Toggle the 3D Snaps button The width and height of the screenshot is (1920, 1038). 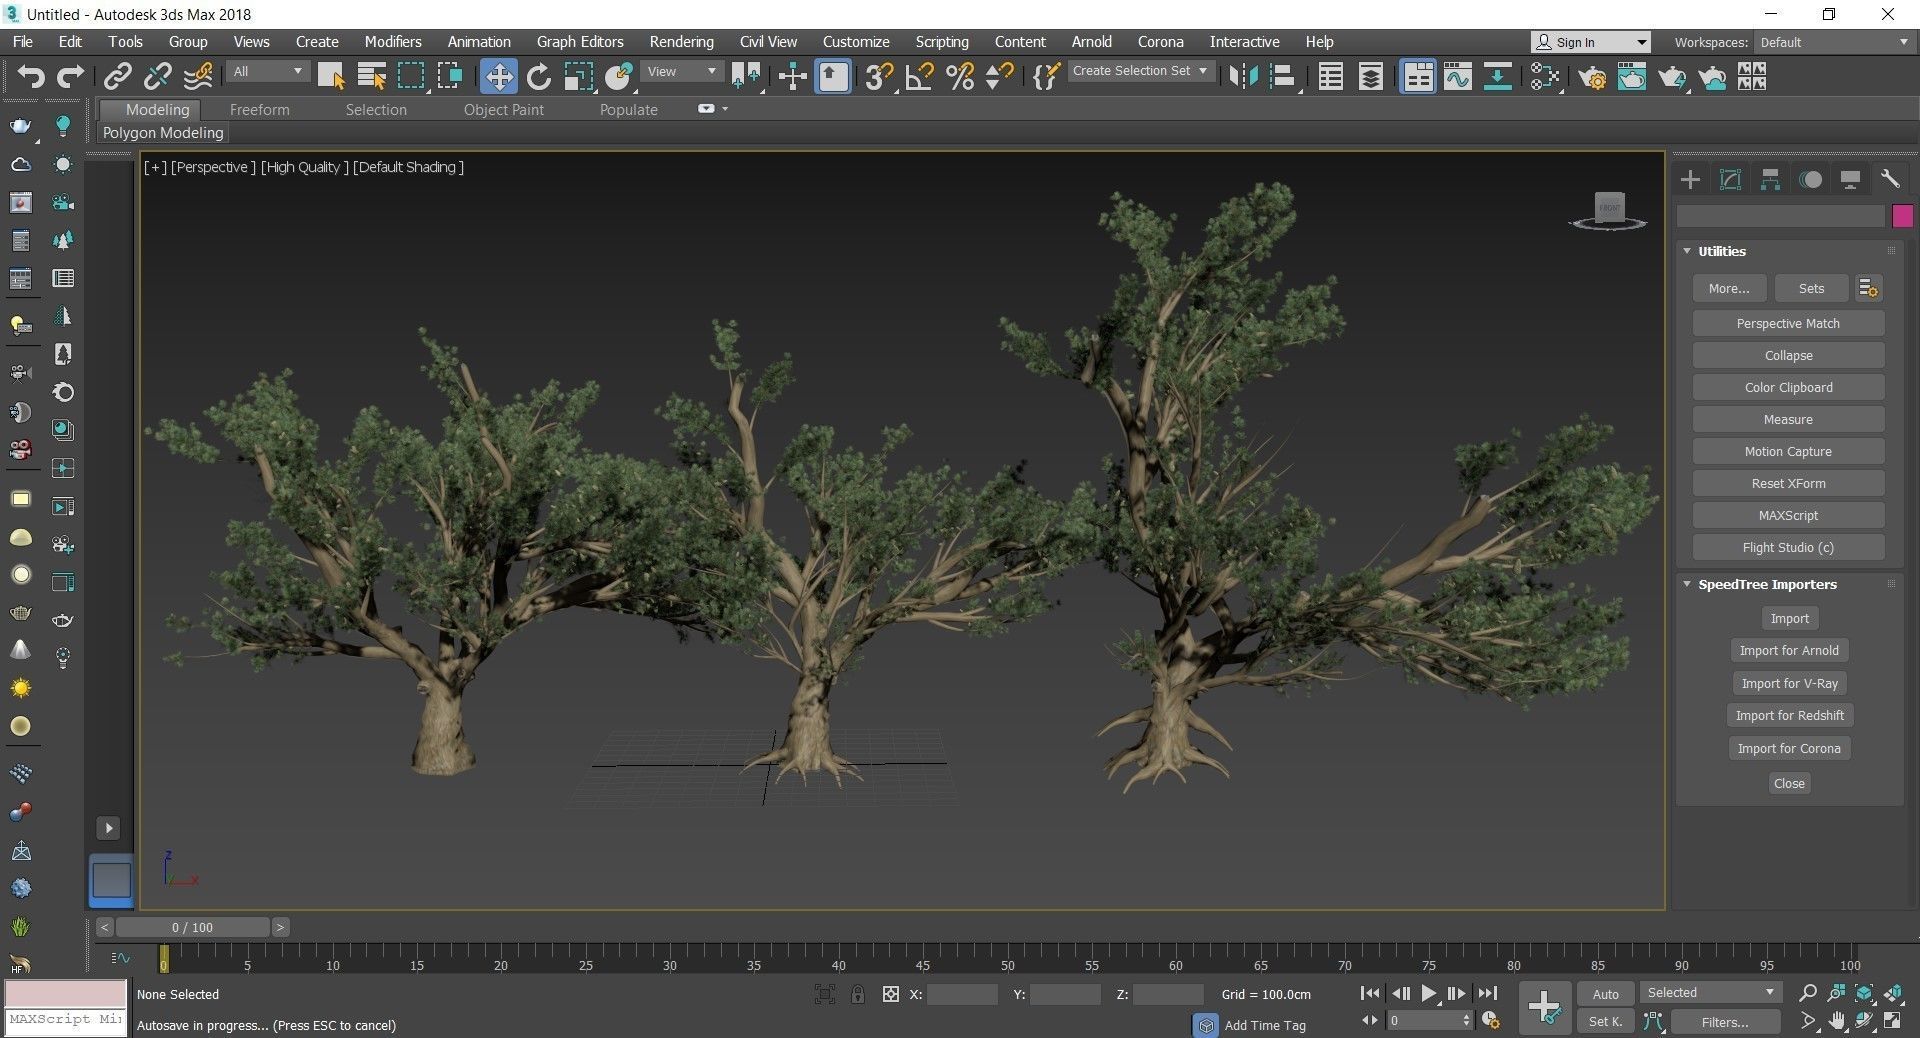click(x=879, y=77)
